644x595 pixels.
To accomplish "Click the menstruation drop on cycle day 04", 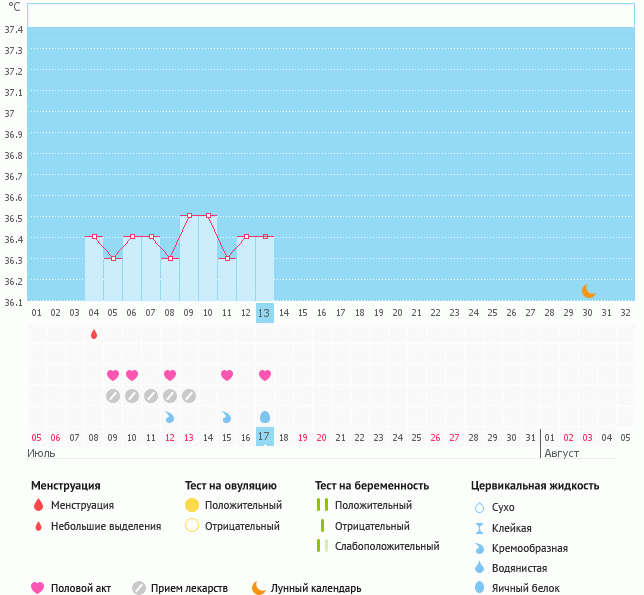I will [94, 334].
